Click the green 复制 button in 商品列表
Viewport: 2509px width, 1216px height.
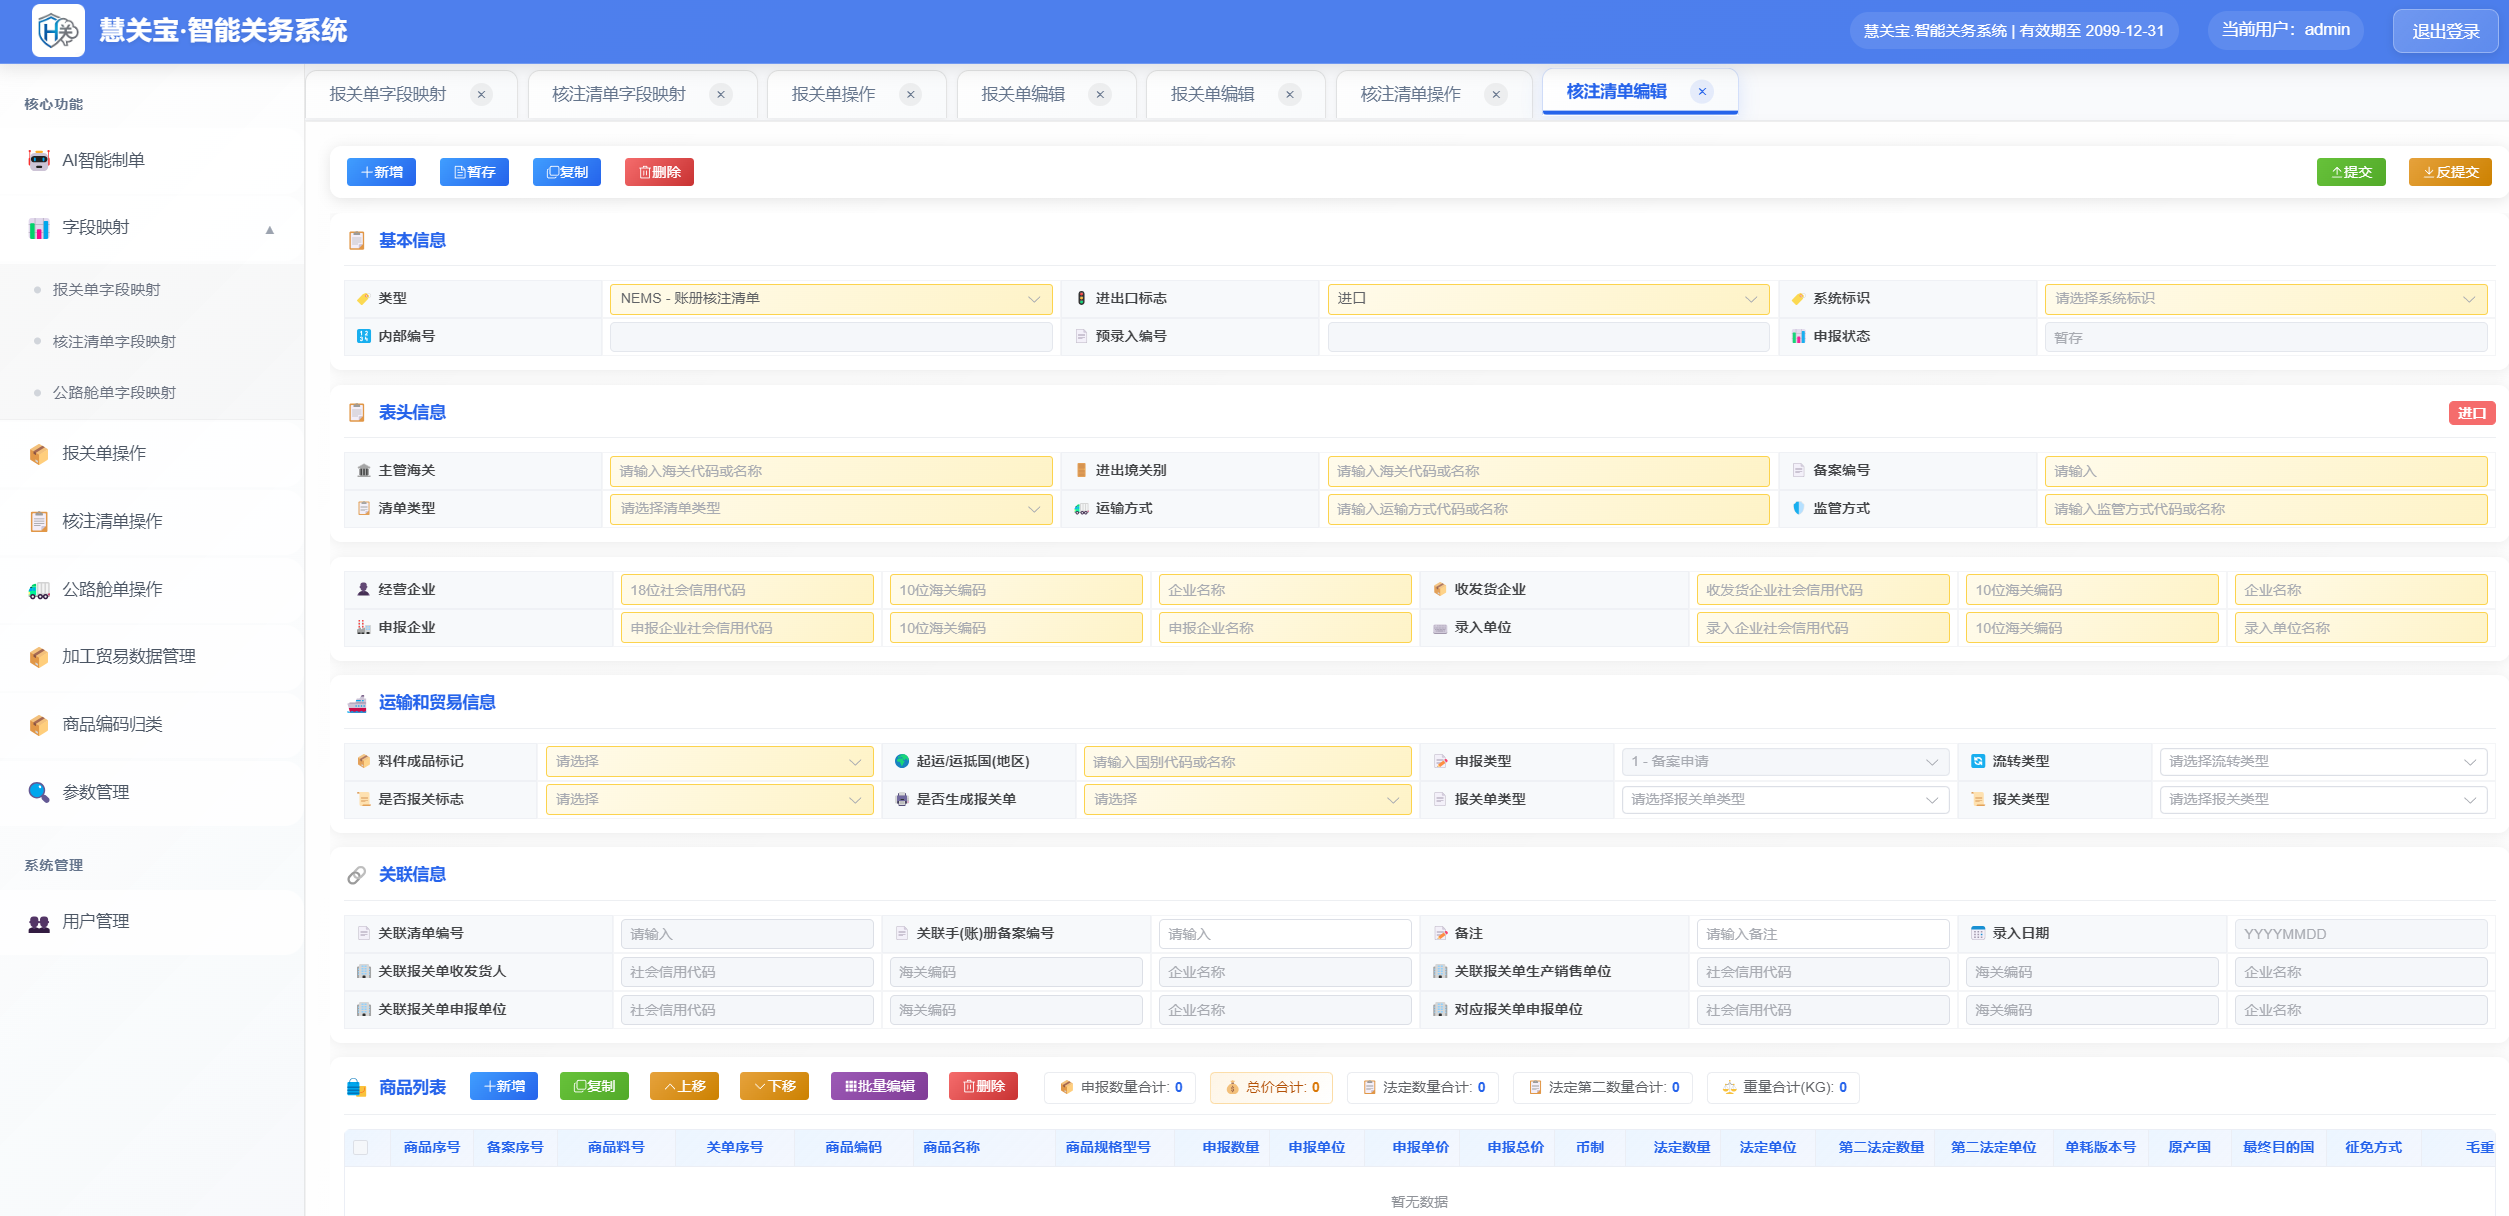tap(594, 1086)
